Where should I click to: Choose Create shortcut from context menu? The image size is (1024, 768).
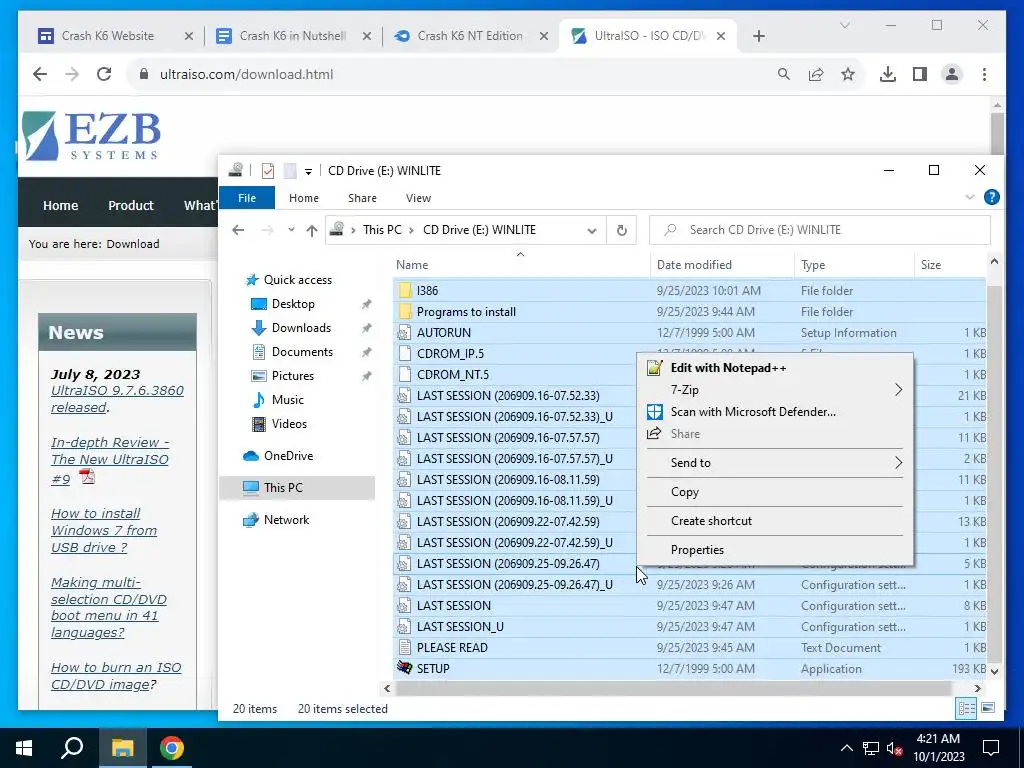[775, 521]
